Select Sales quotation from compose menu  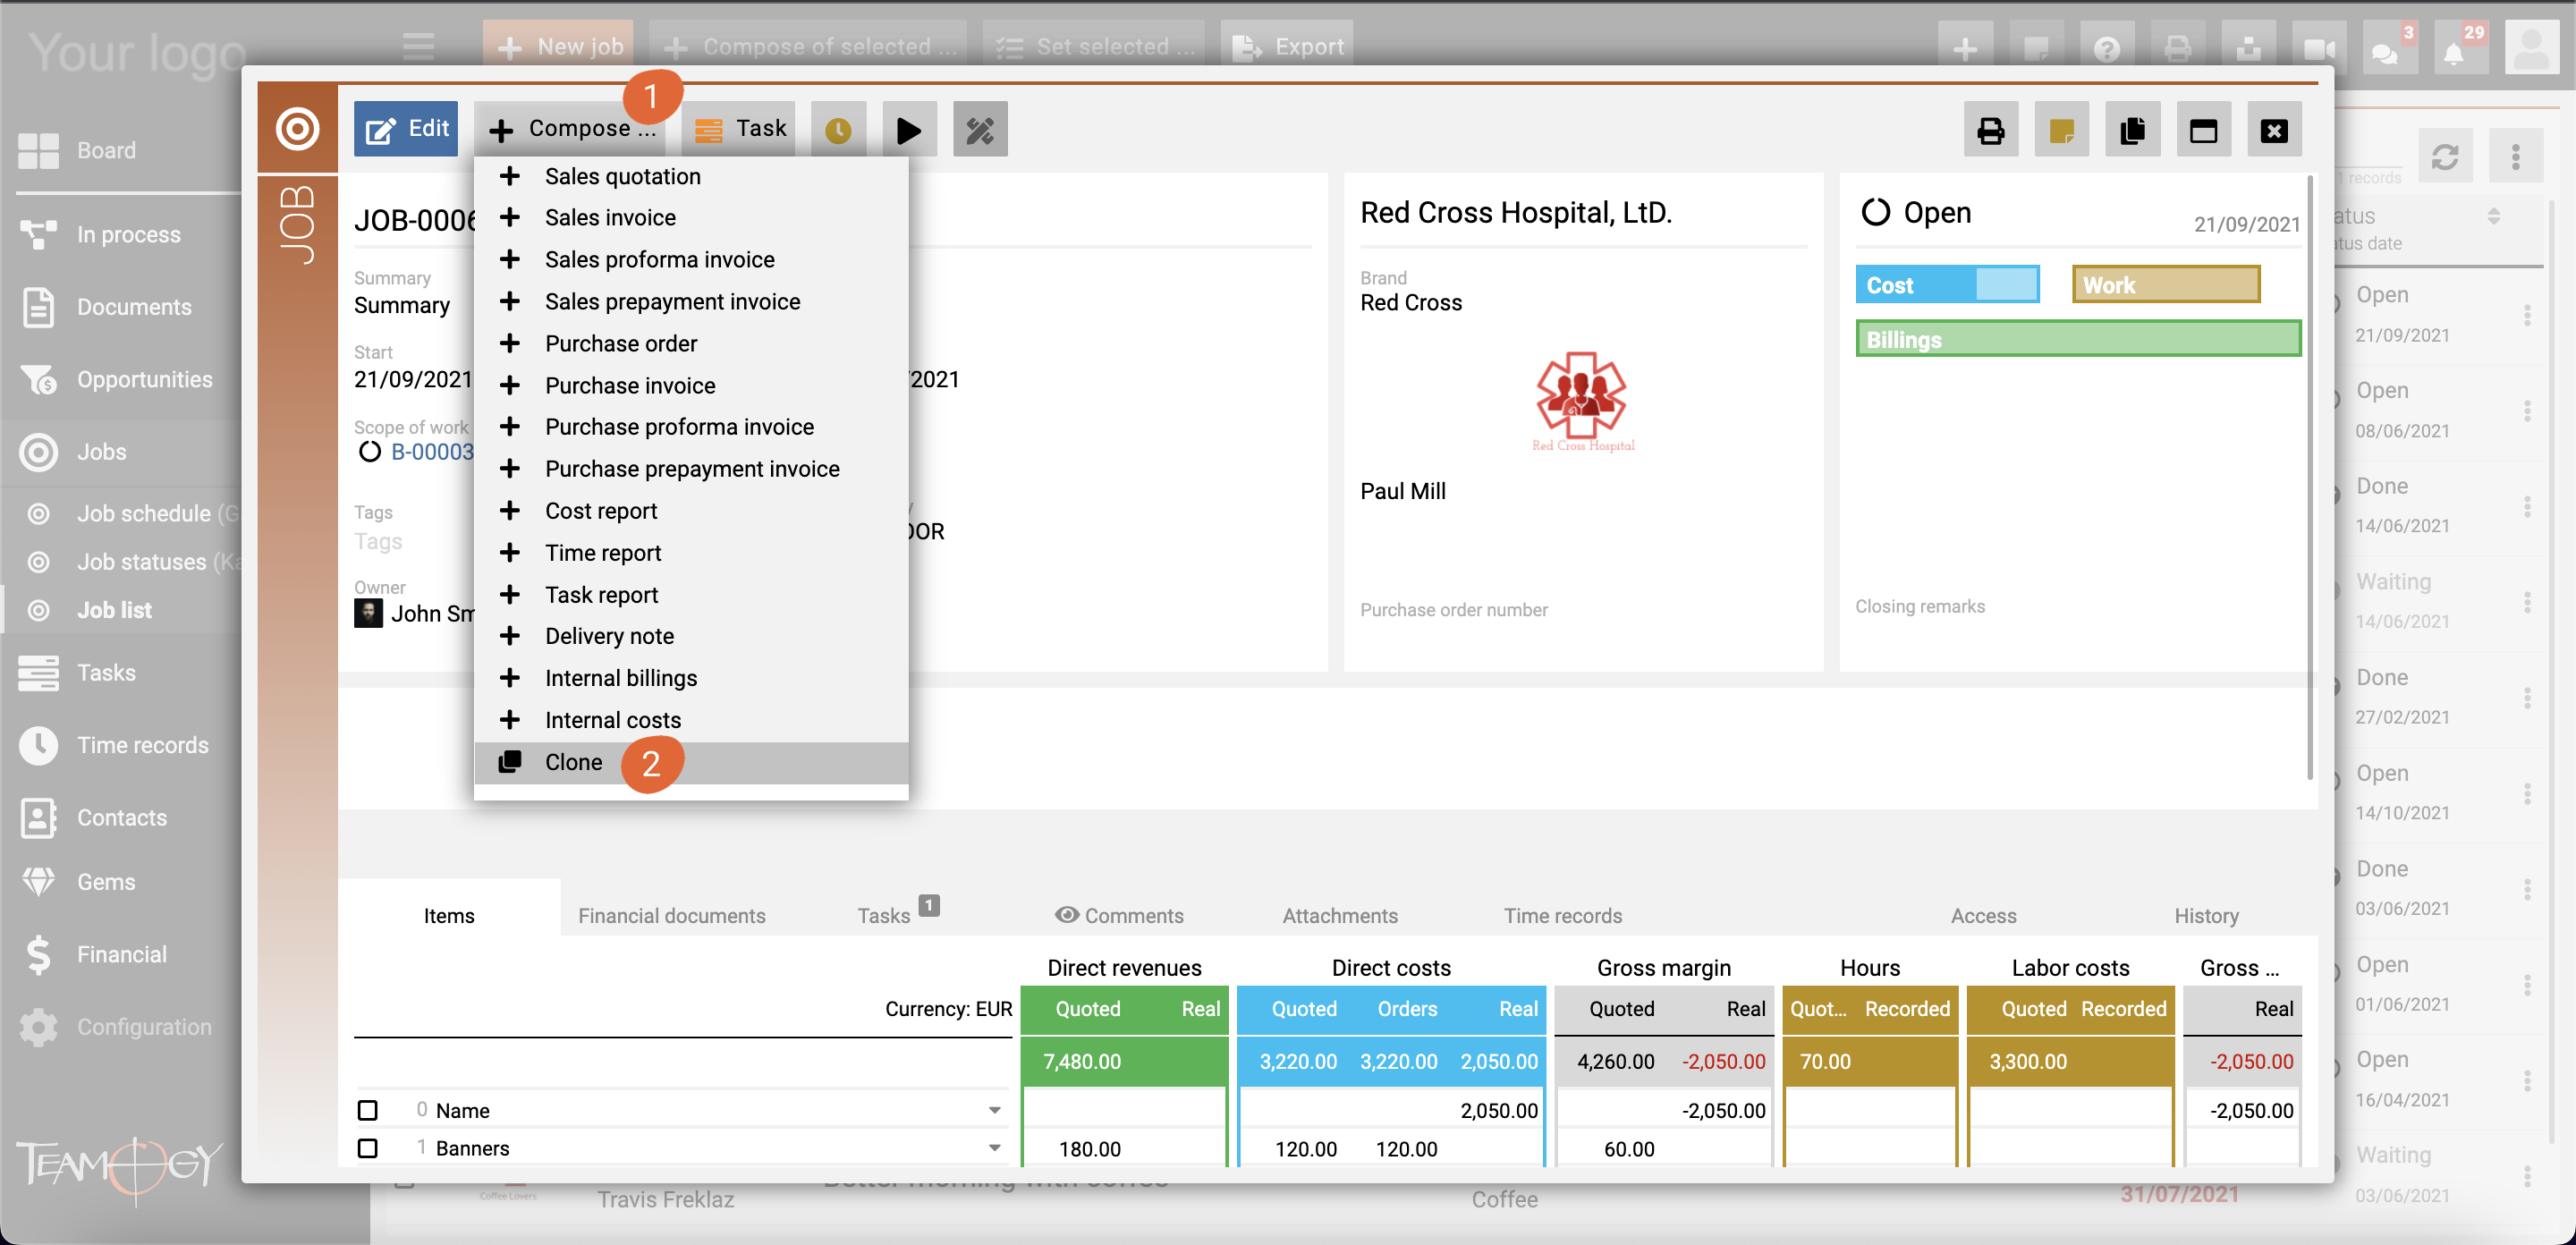point(691,176)
